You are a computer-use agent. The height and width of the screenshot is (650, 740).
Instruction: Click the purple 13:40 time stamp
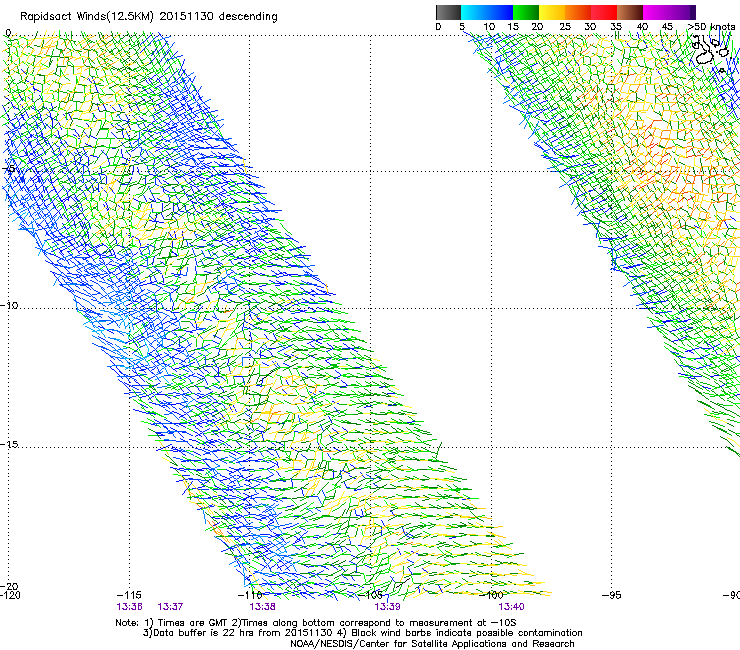(x=511, y=607)
